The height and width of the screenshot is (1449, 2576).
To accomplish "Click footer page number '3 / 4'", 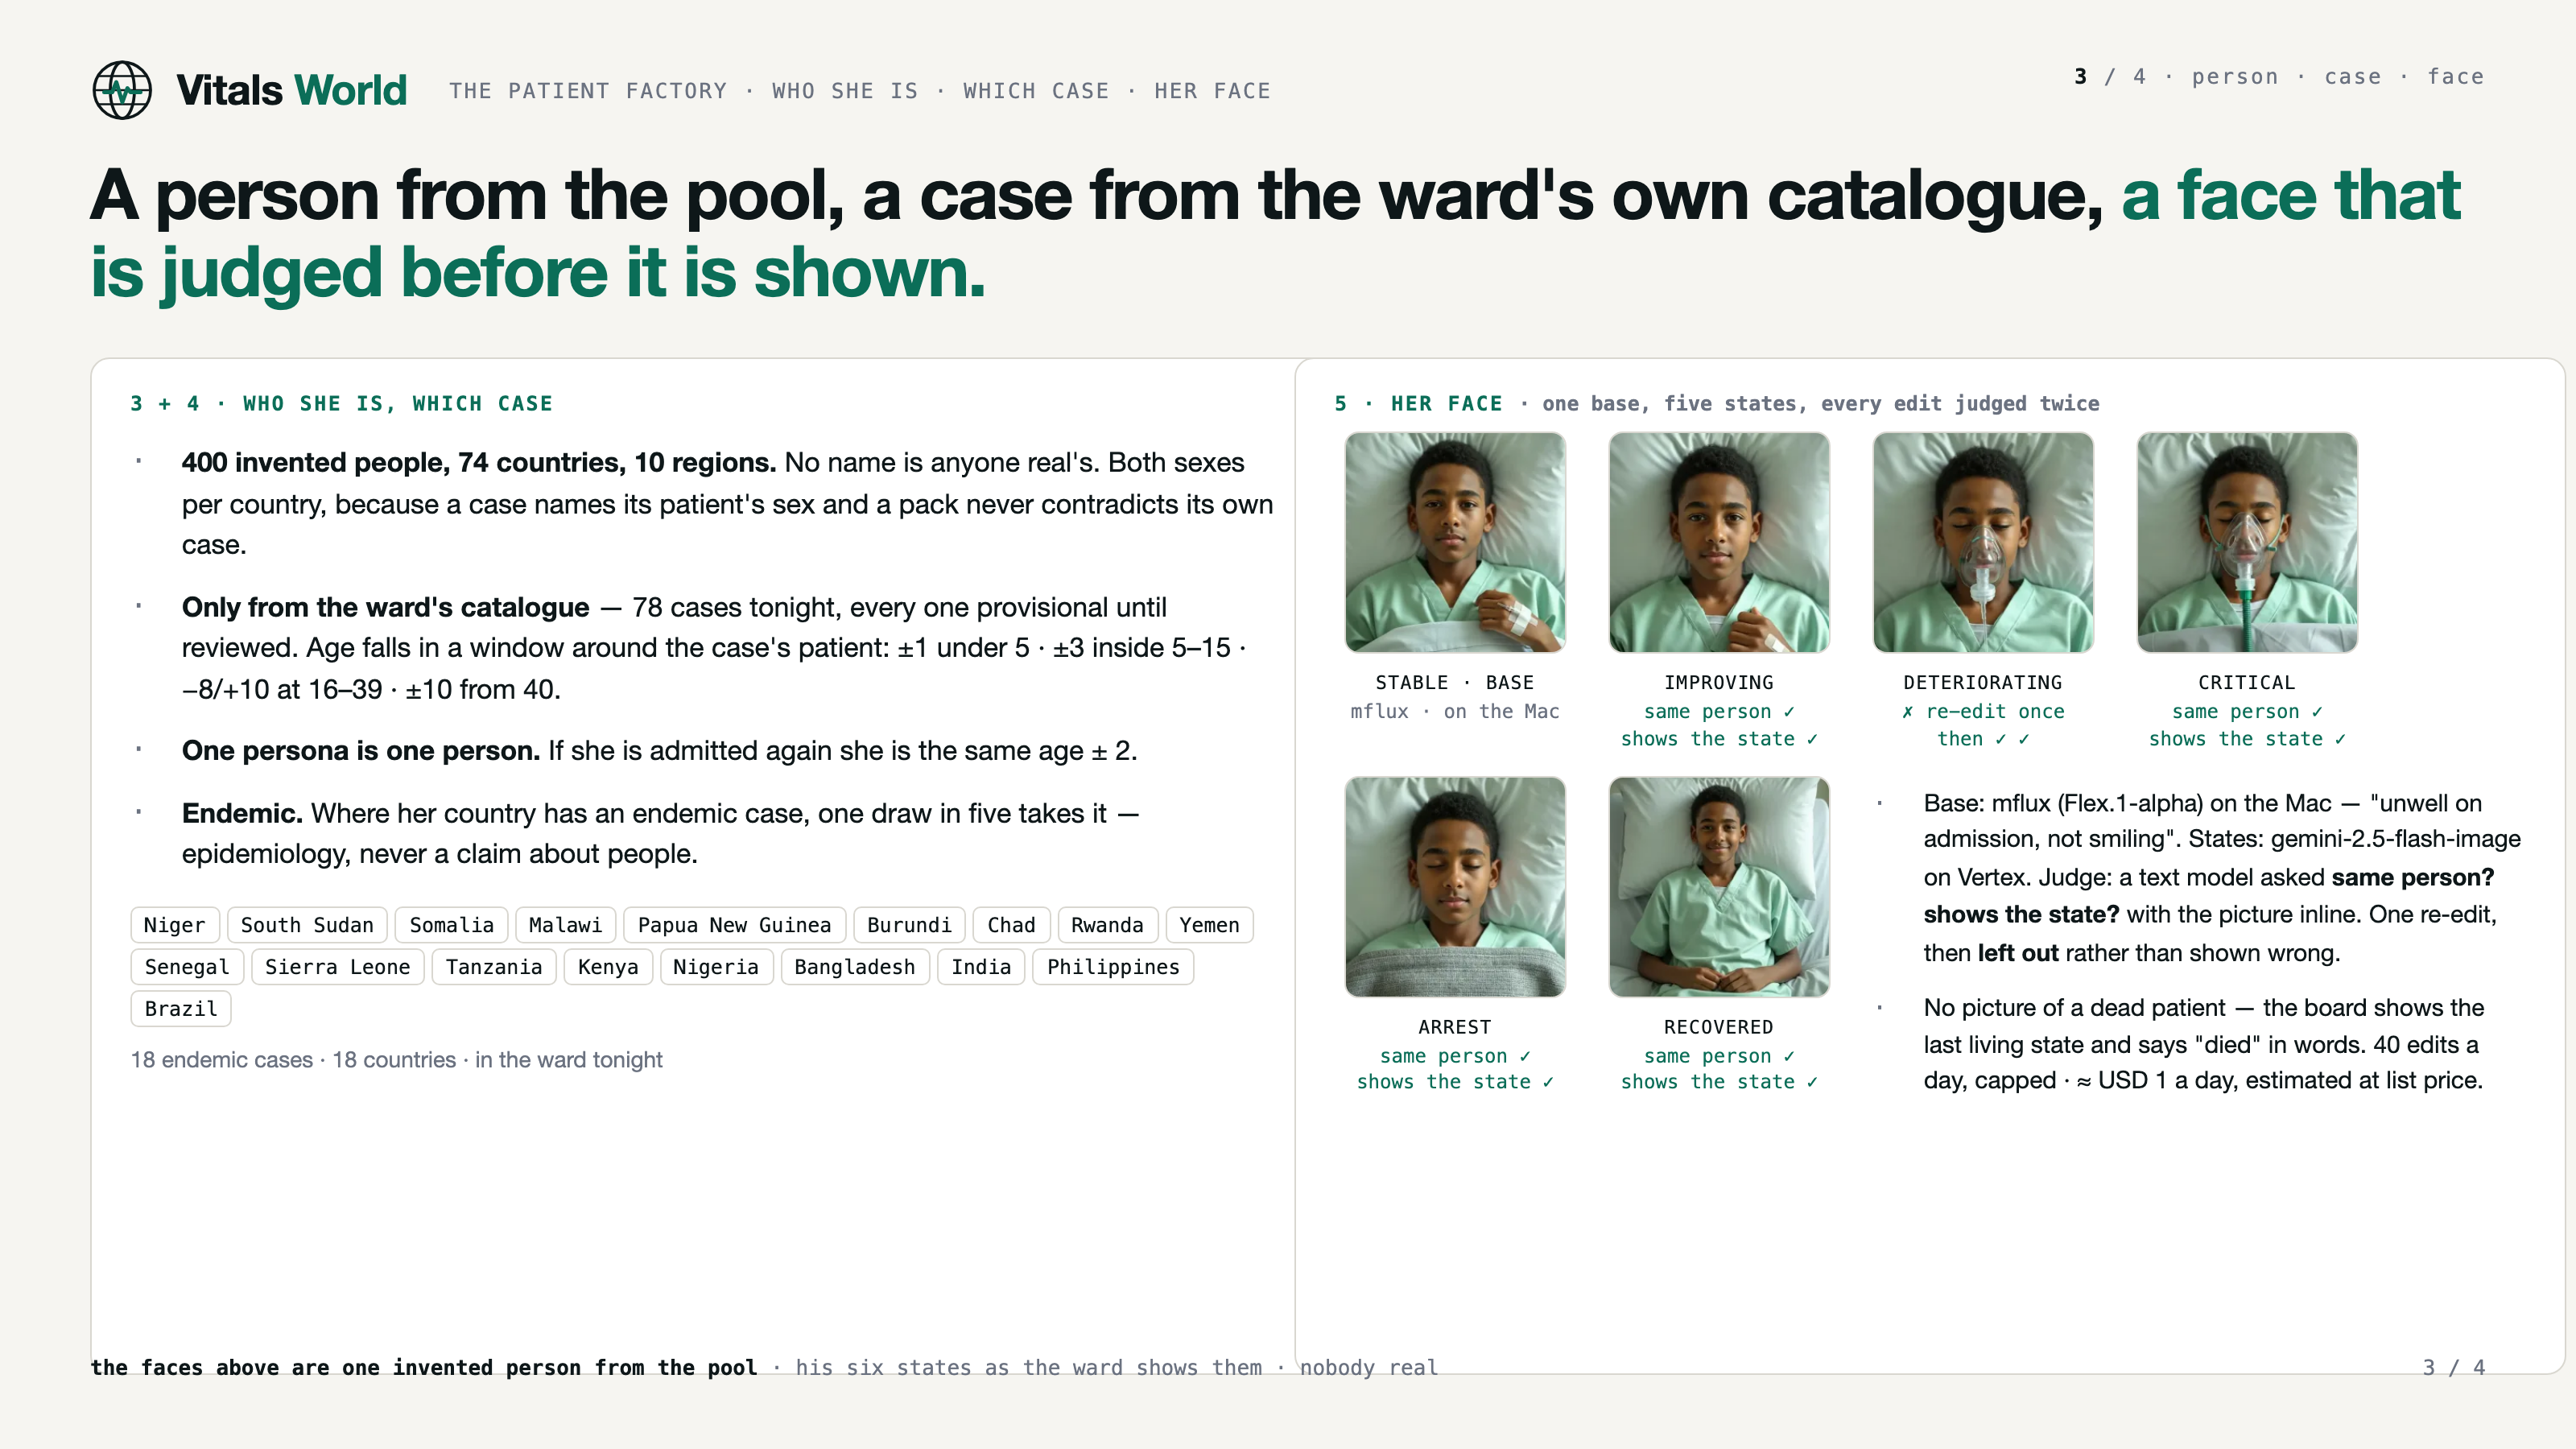I will click(2454, 1367).
